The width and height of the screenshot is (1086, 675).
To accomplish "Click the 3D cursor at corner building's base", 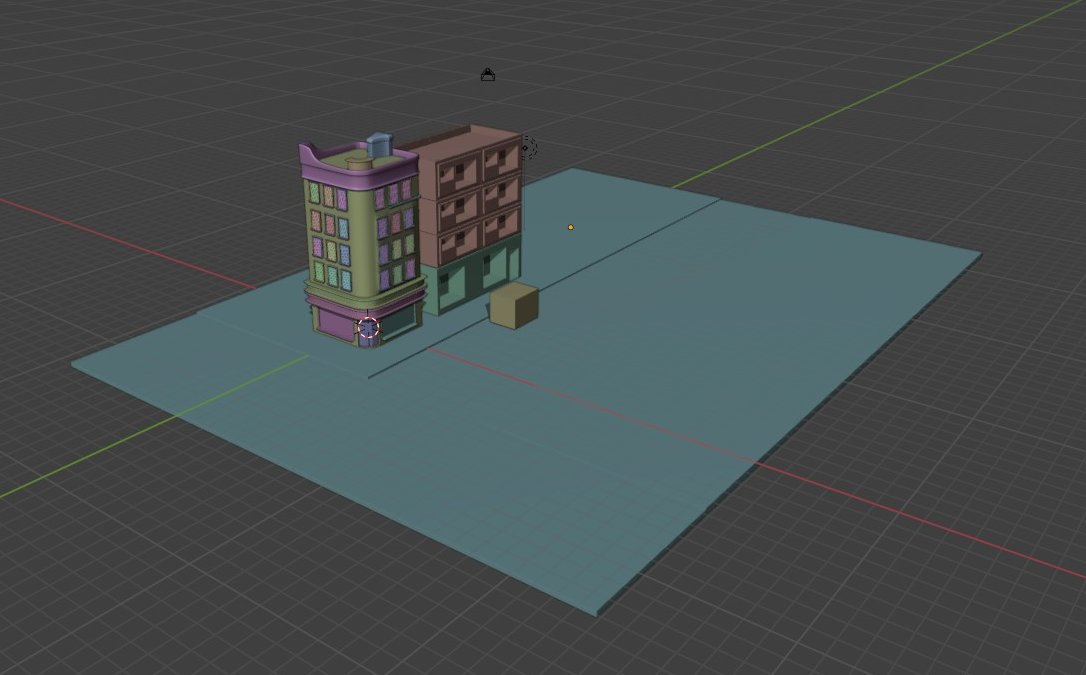I will click(368, 327).
